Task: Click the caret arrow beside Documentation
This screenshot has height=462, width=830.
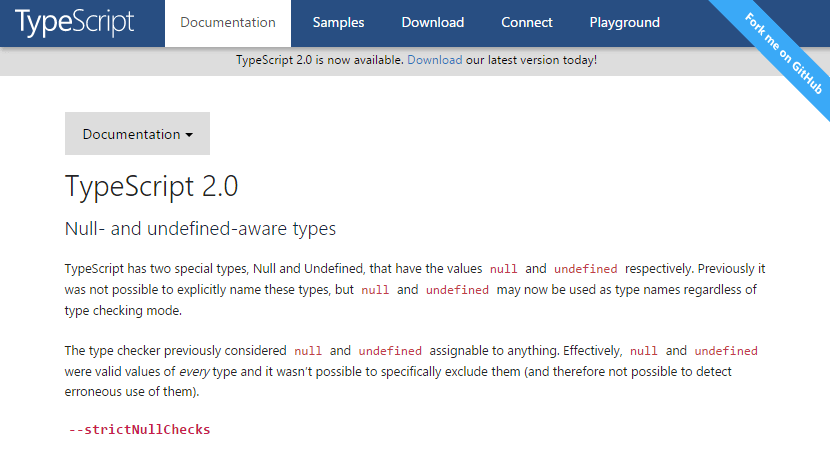Action: [x=189, y=135]
